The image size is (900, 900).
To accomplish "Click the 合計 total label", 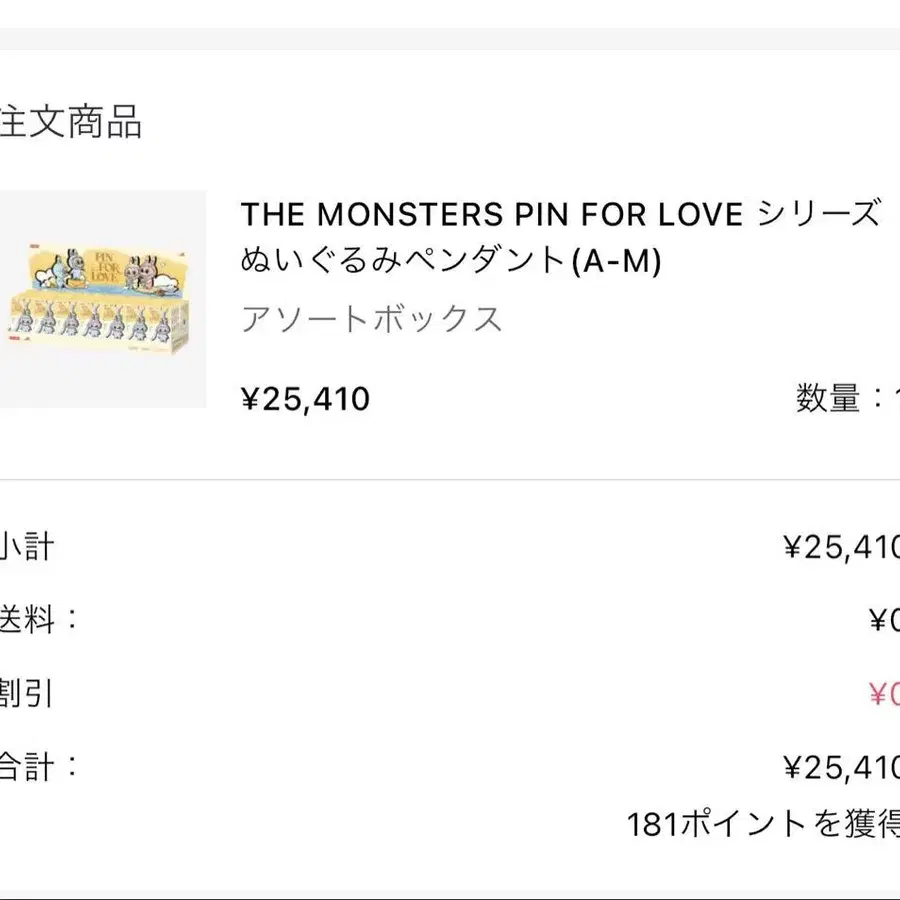I will 38,767.
